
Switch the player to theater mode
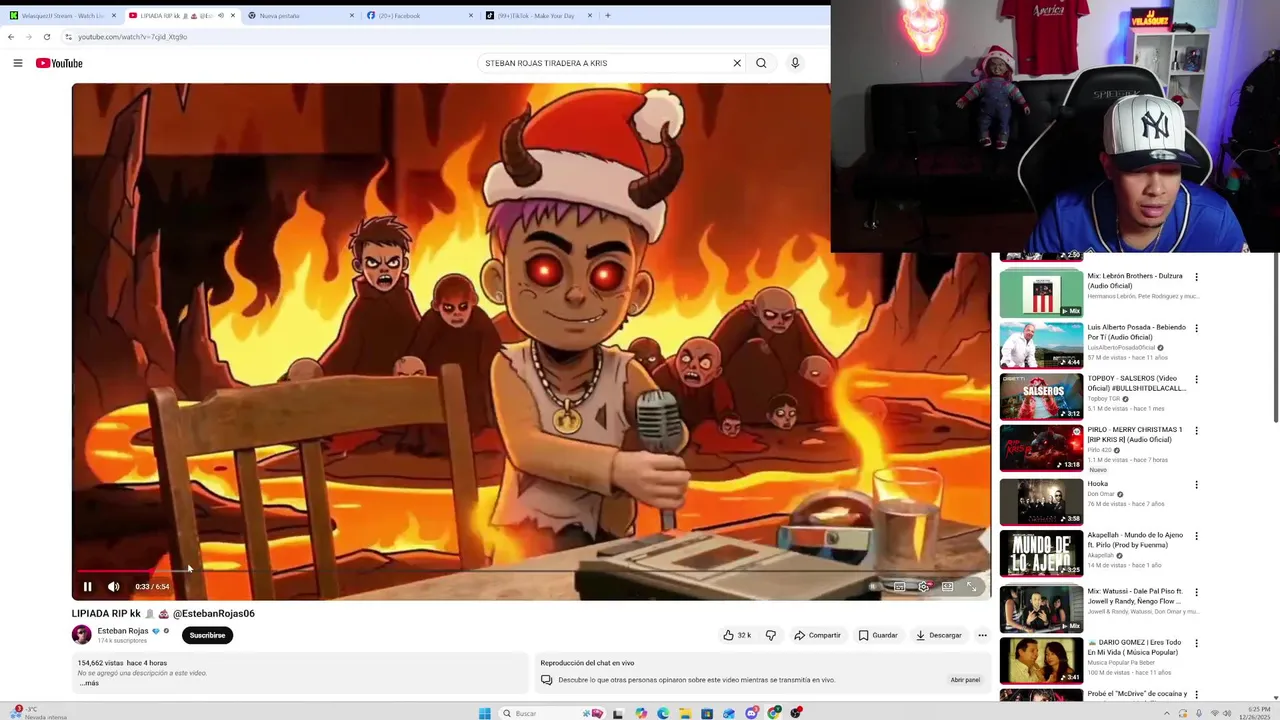pyautogui.click(x=947, y=587)
